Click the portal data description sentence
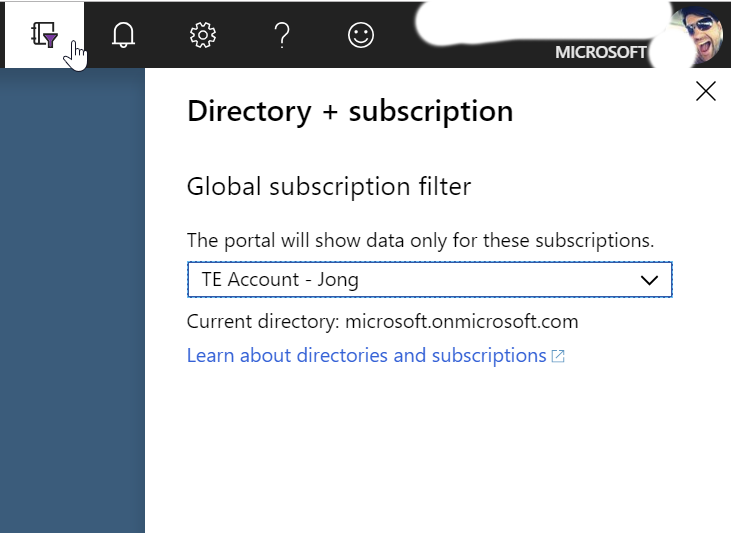This screenshot has width=731, height=533. [420, 241]
